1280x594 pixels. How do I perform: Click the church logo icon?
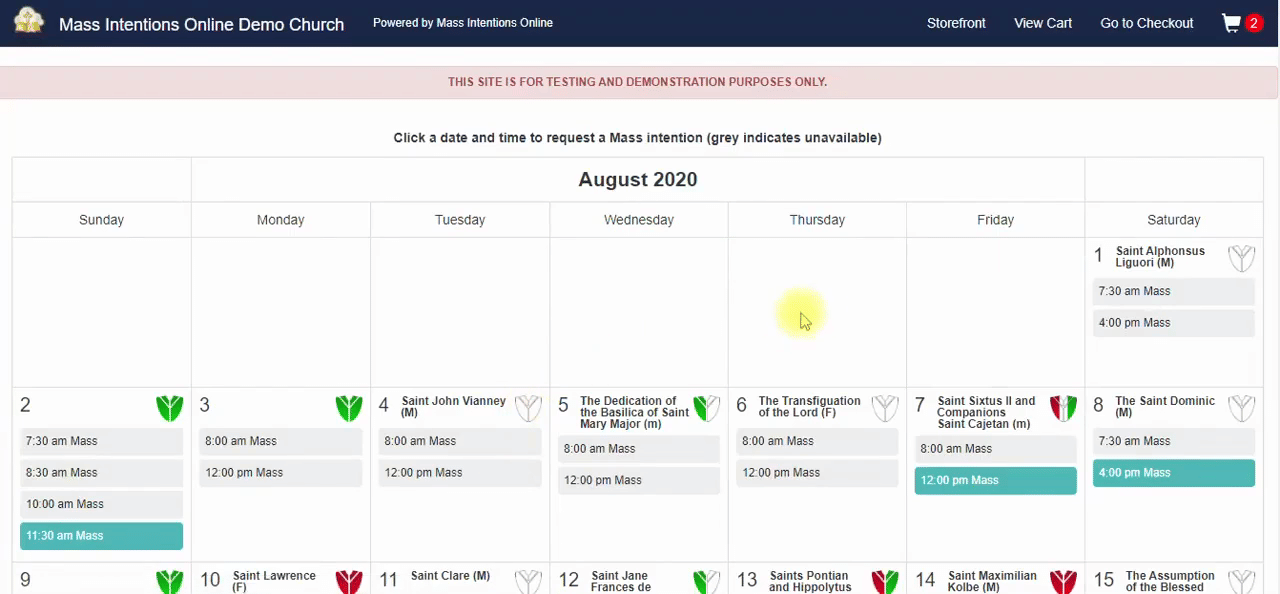(29, 21)
